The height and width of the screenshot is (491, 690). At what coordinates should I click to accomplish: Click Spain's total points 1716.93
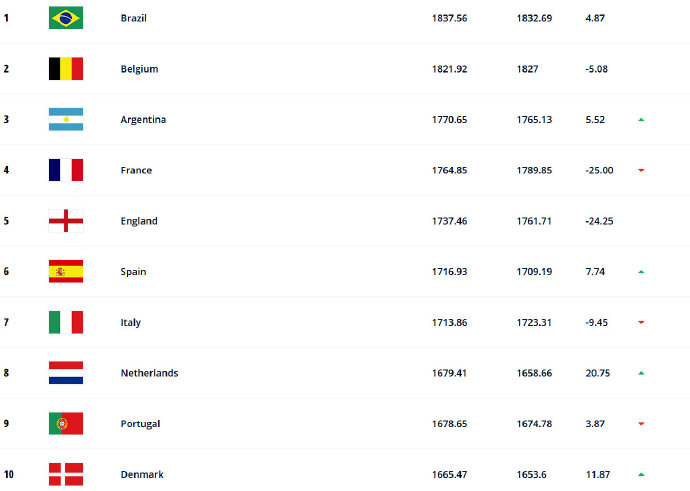click(449, 272)
